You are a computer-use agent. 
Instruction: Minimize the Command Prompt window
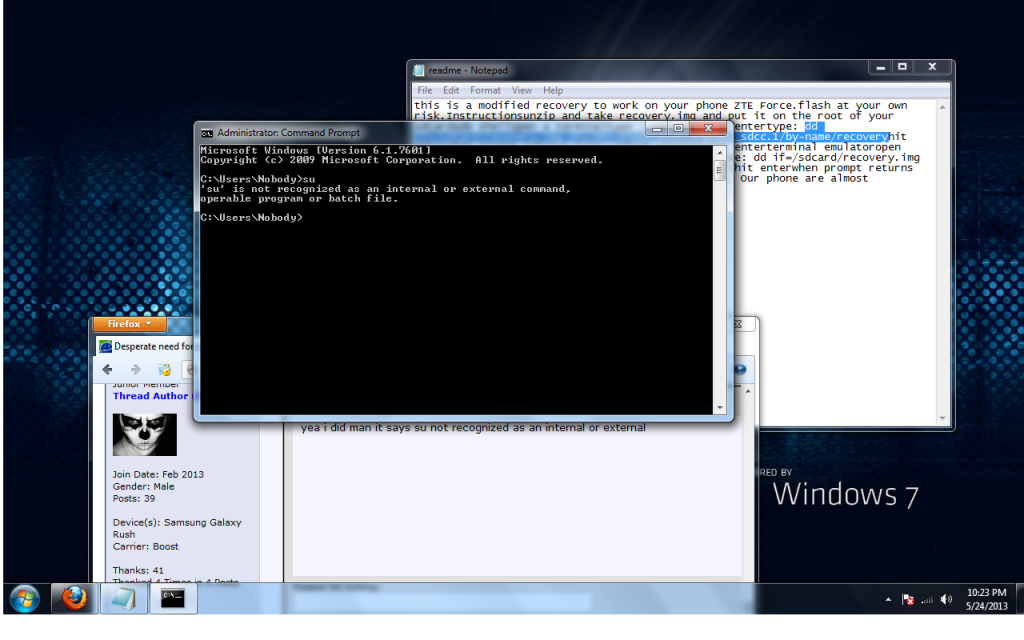coord(657,129)
